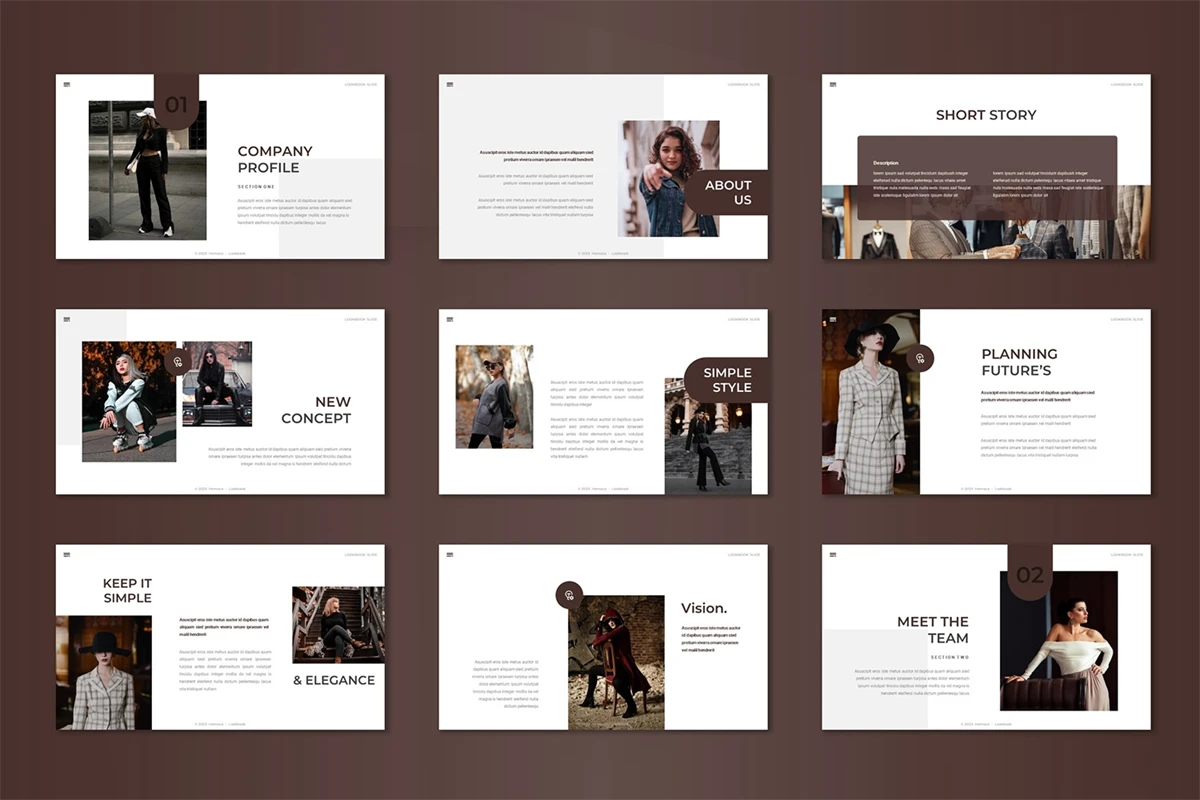
Task: Select the Short Story description box
Action: tap(986, 177)
